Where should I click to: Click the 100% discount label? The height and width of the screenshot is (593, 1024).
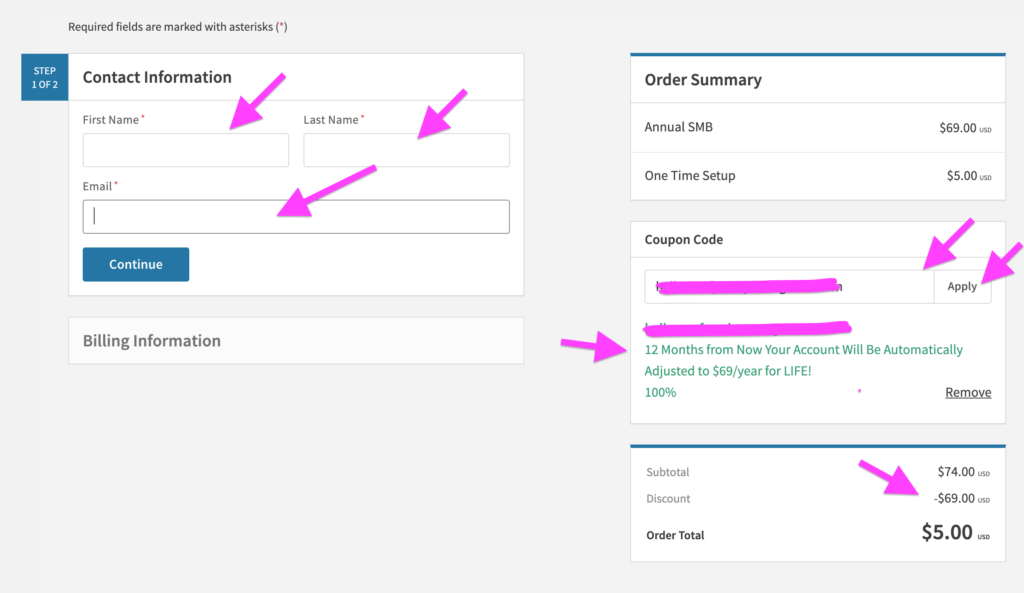coord(660,393)
